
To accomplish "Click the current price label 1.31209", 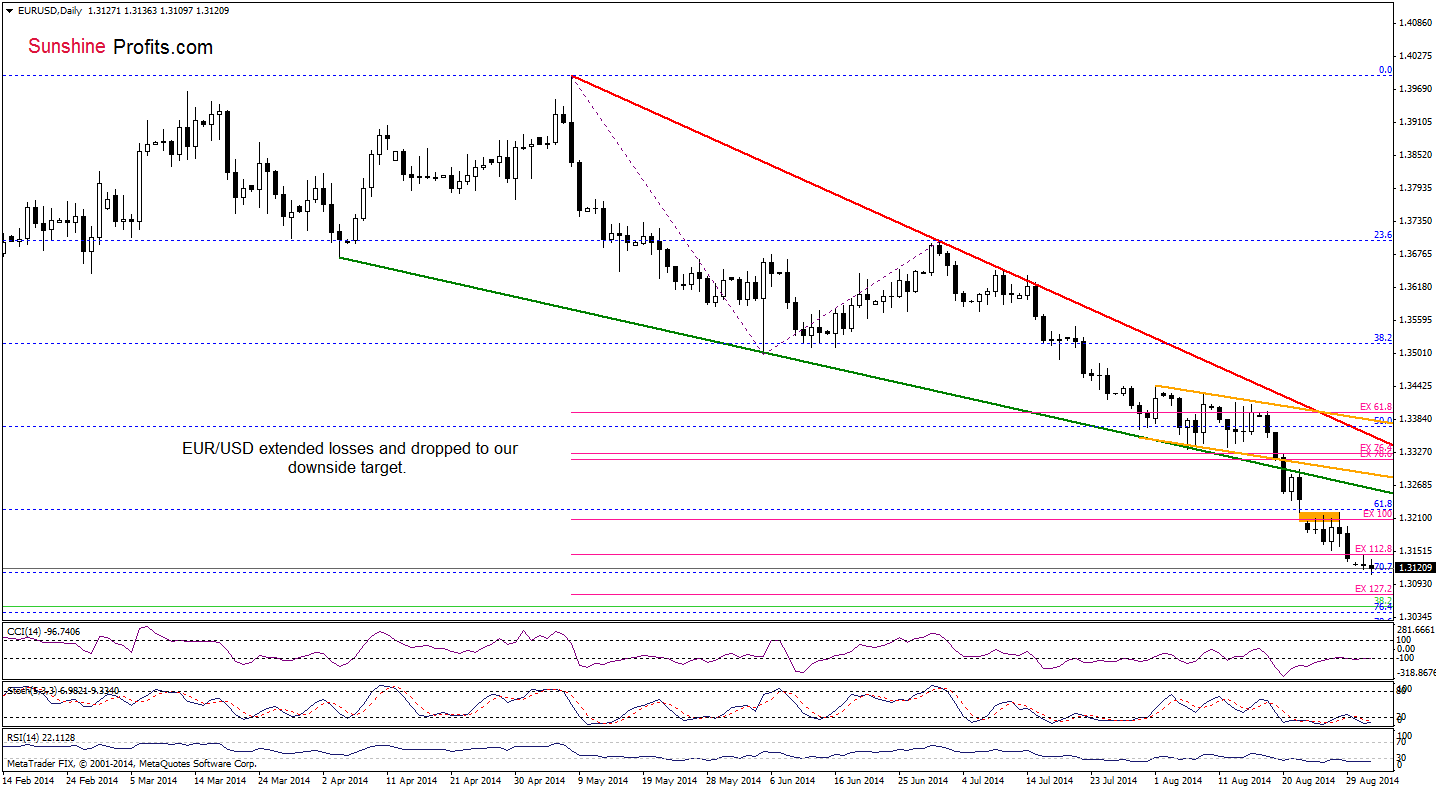I will point(1415,567).
